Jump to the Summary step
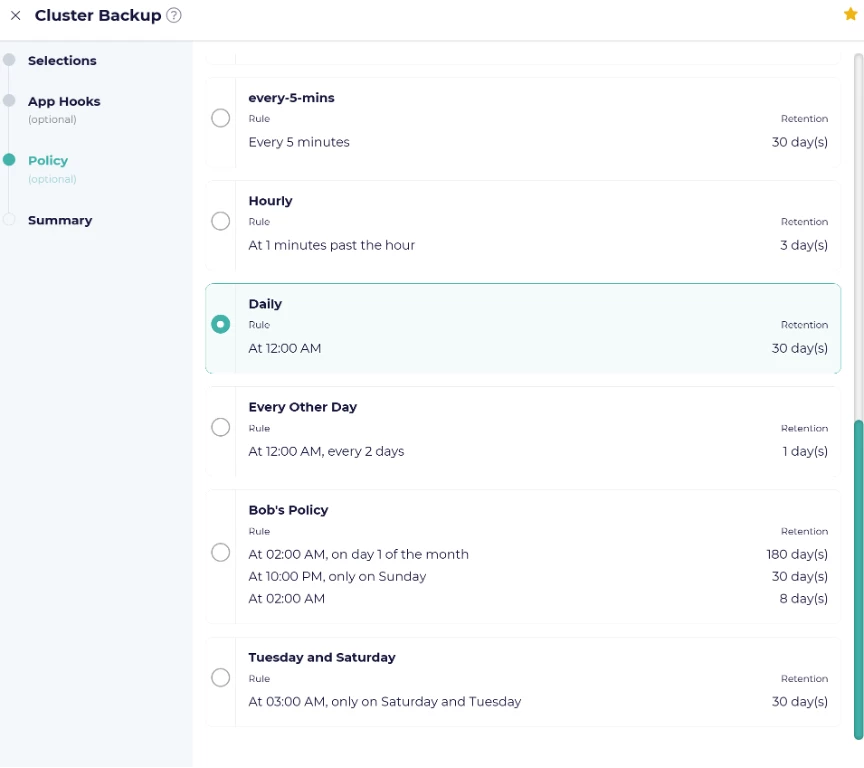 60,221
